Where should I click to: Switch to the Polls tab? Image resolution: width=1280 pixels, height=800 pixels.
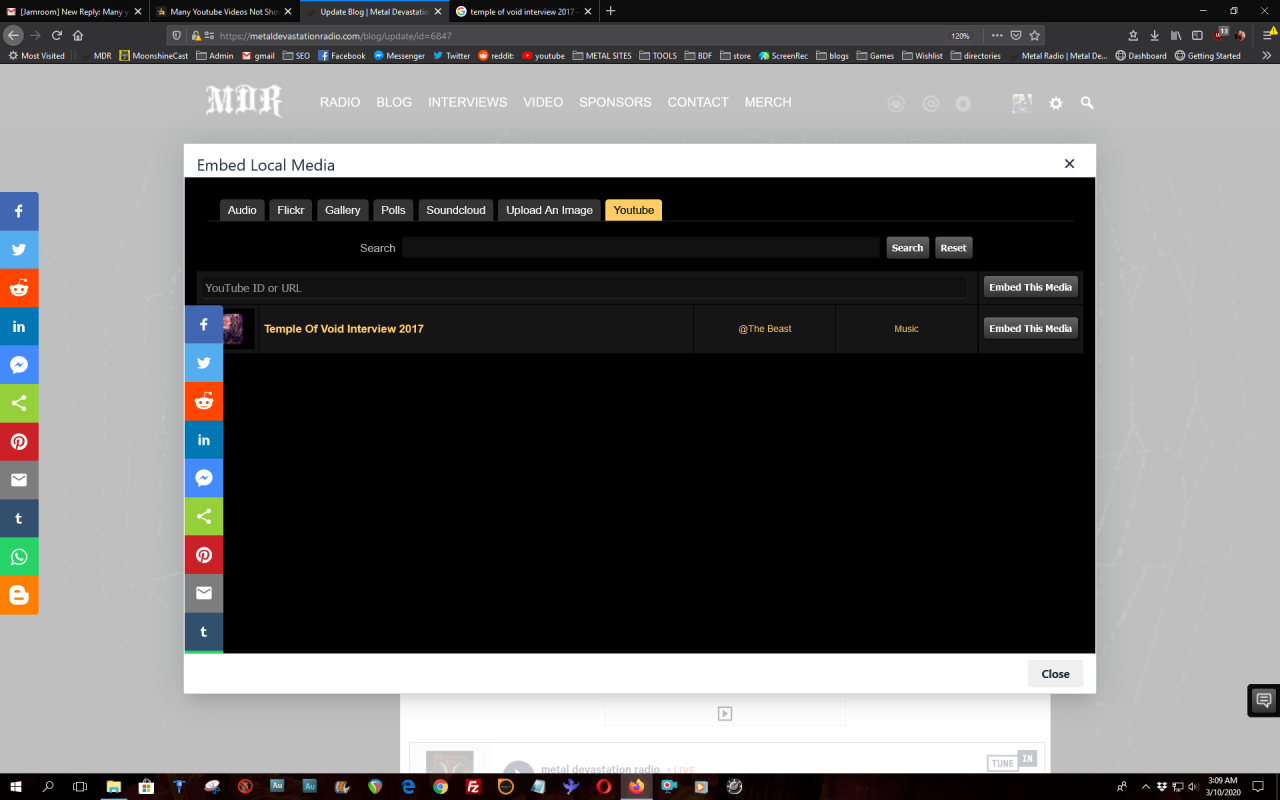click(394, 210)
